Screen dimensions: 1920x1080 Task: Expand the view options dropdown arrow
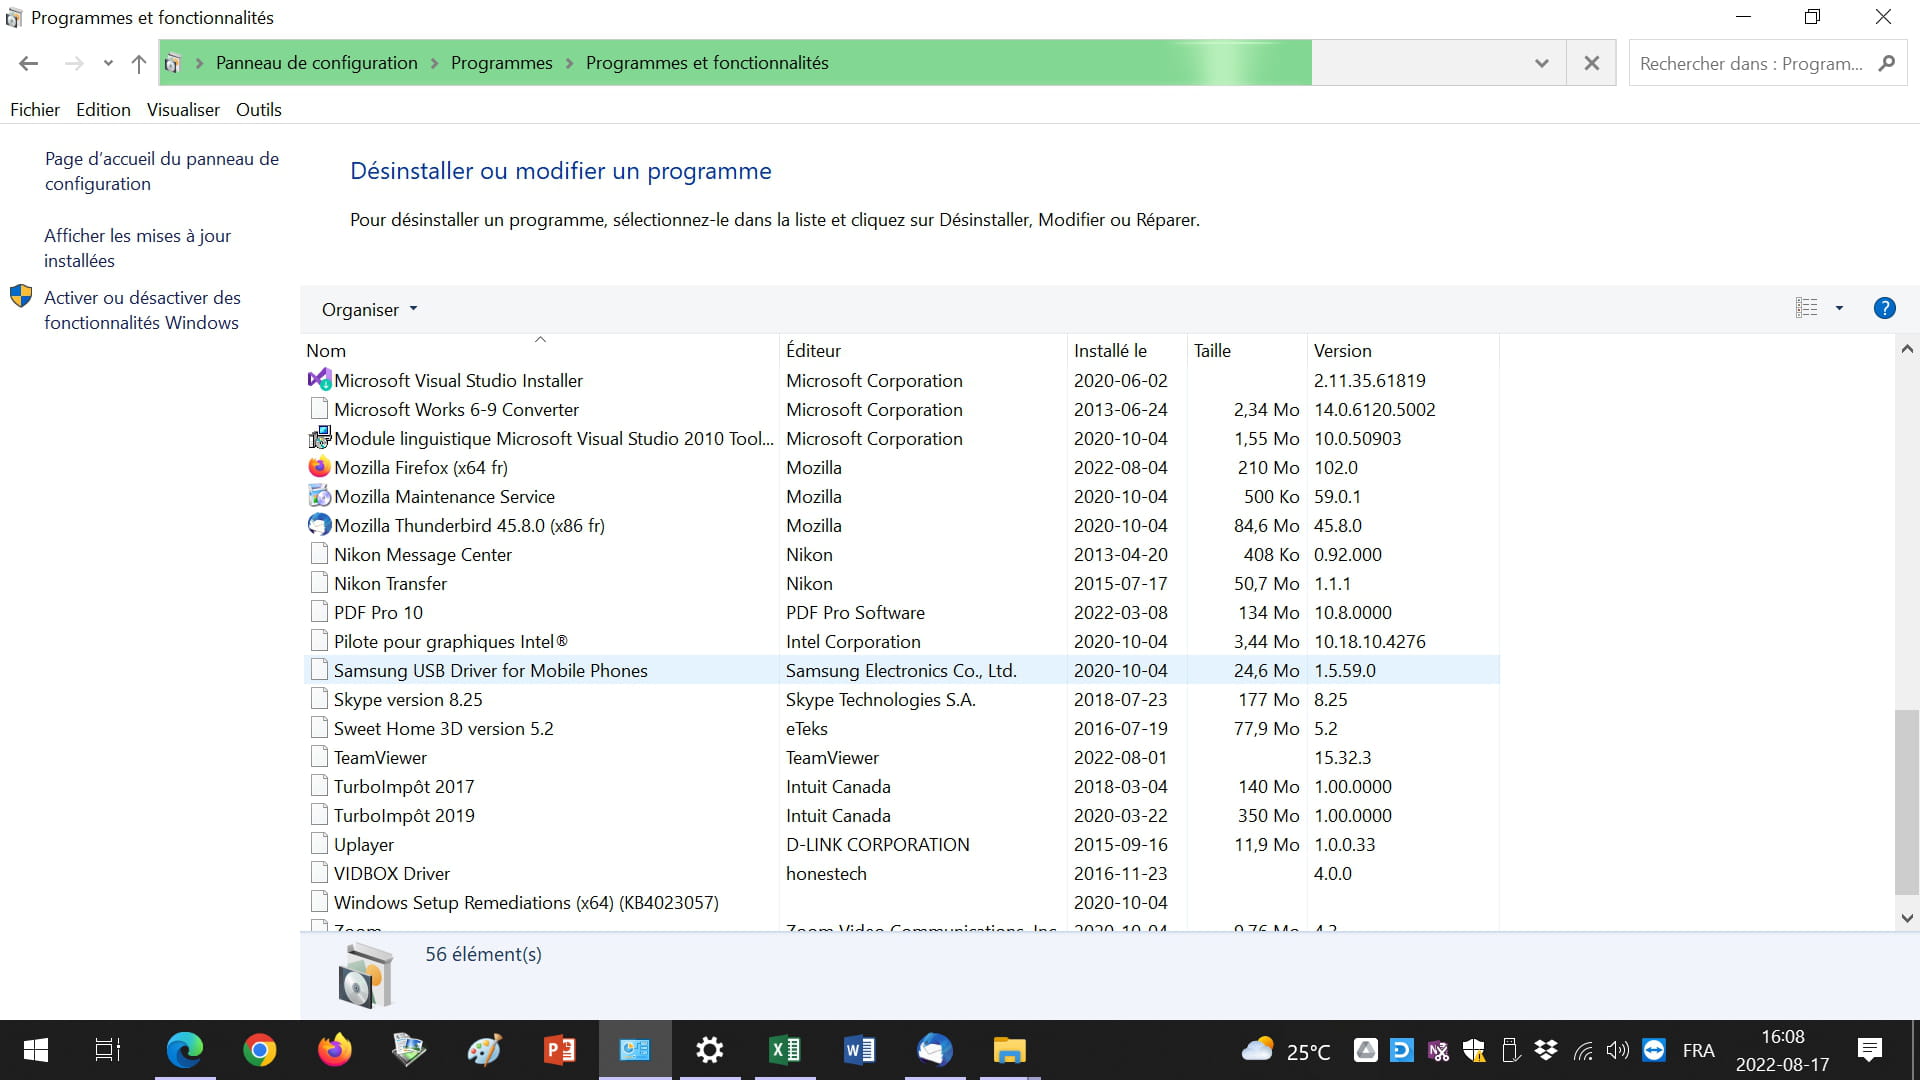pyautogui.click(x=1839, y=308)
